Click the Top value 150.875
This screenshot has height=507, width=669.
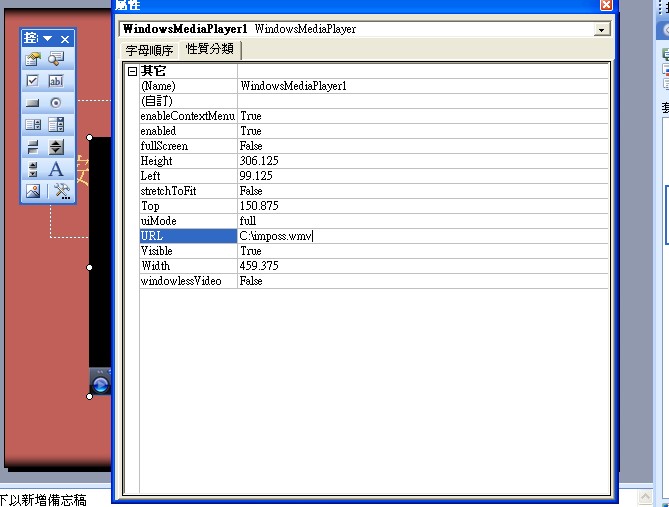[259, 206]
